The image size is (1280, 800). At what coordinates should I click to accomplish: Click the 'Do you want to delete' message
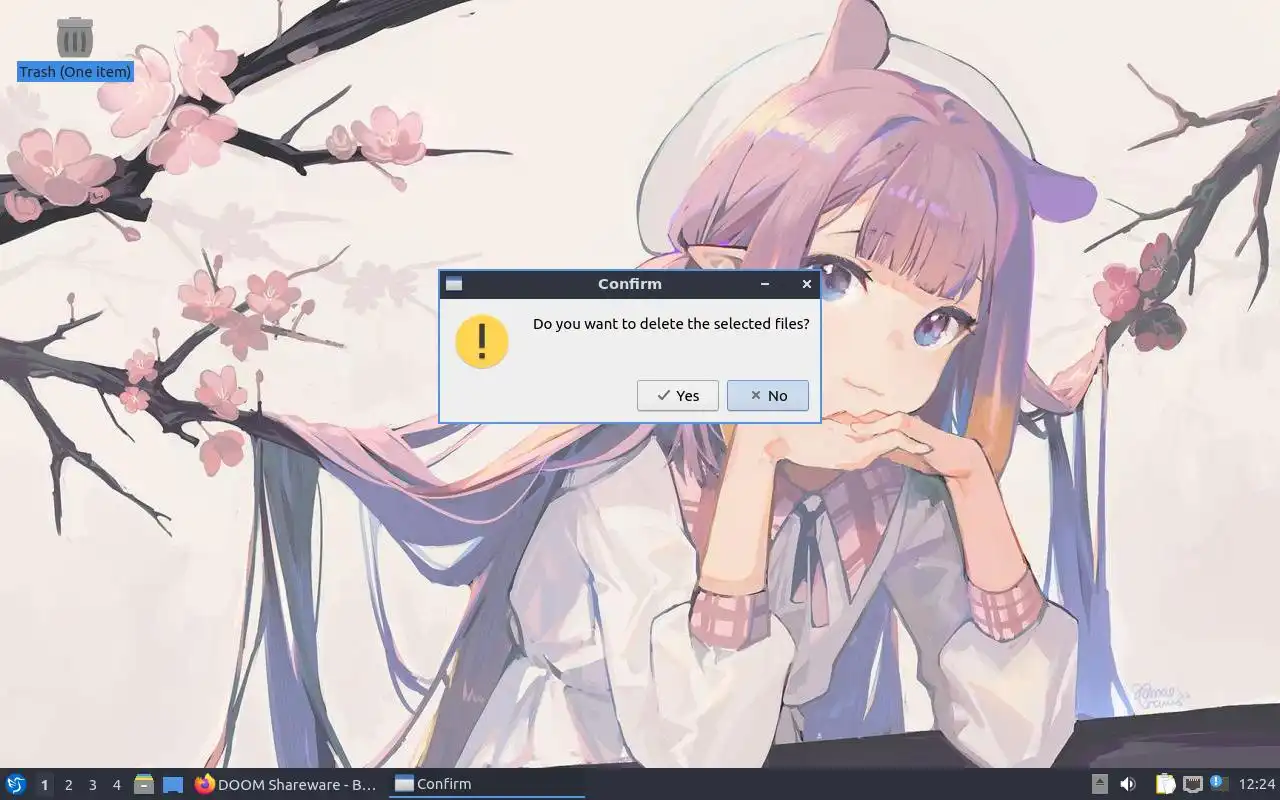pos(671,324)
